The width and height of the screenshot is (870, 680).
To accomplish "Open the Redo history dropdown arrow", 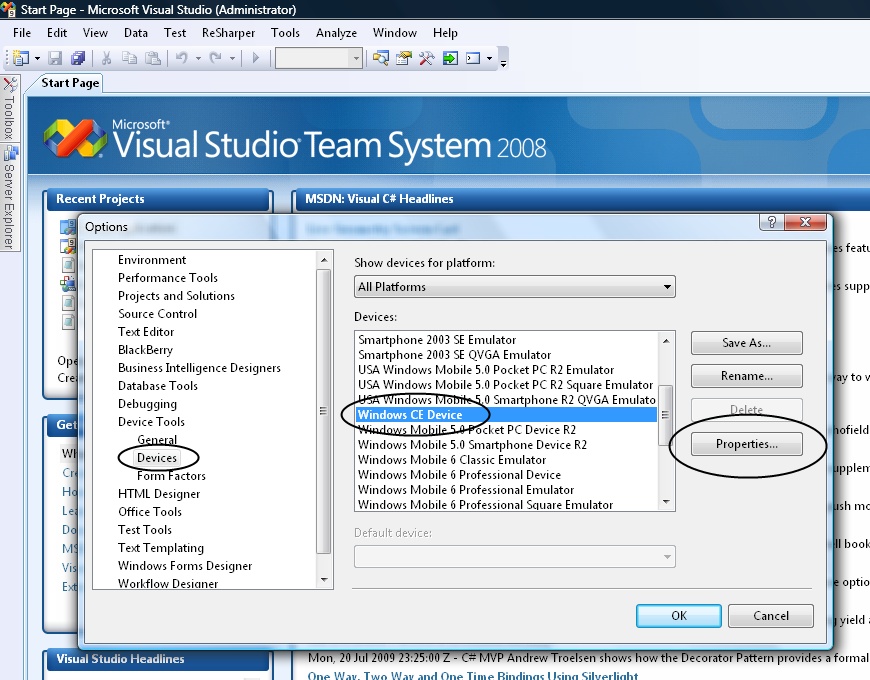I will (232, 58).
